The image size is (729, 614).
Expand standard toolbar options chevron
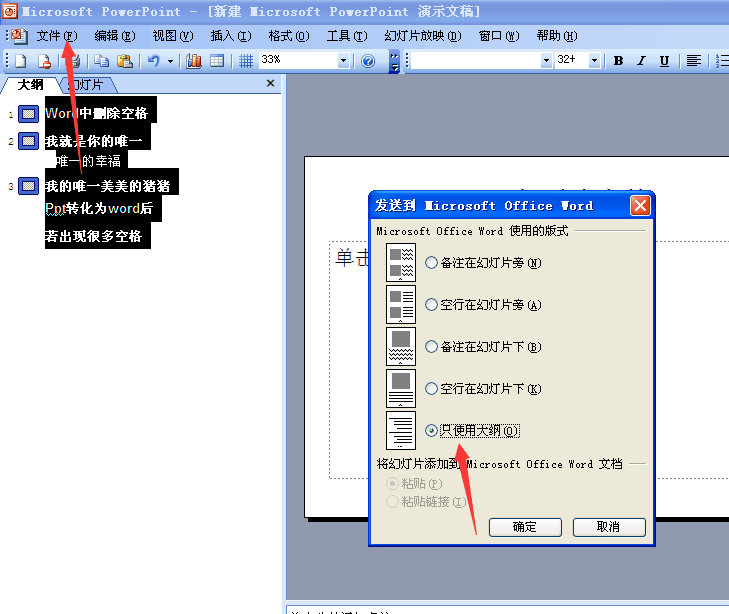tap(394, 61)
